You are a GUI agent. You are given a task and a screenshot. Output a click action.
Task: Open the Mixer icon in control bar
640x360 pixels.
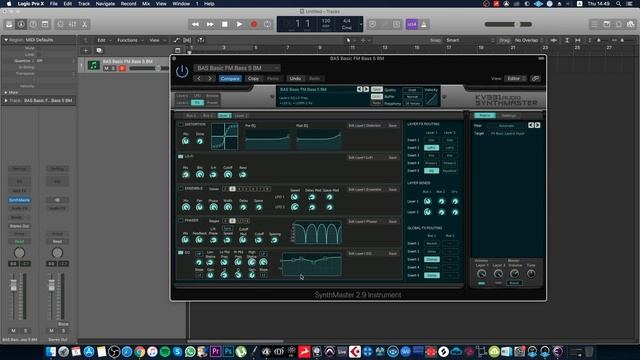(73, 24)
